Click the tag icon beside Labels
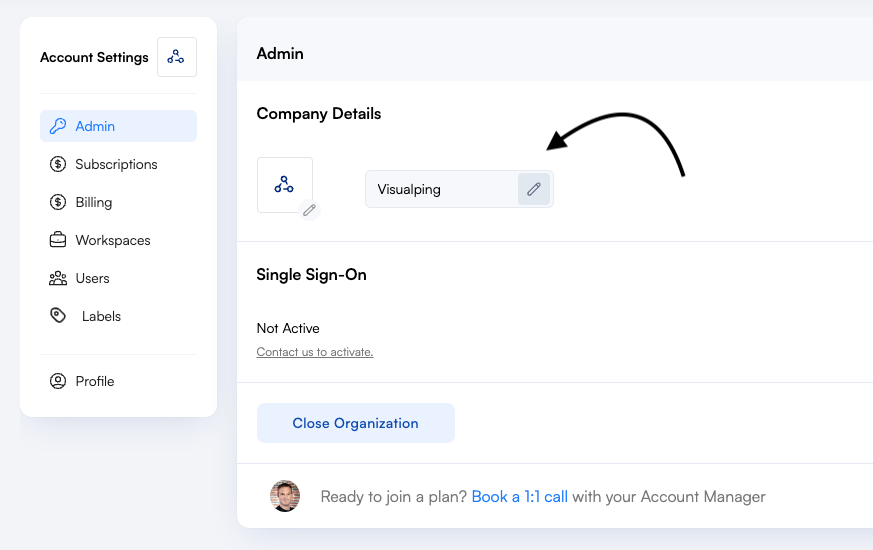 point(58,316)
